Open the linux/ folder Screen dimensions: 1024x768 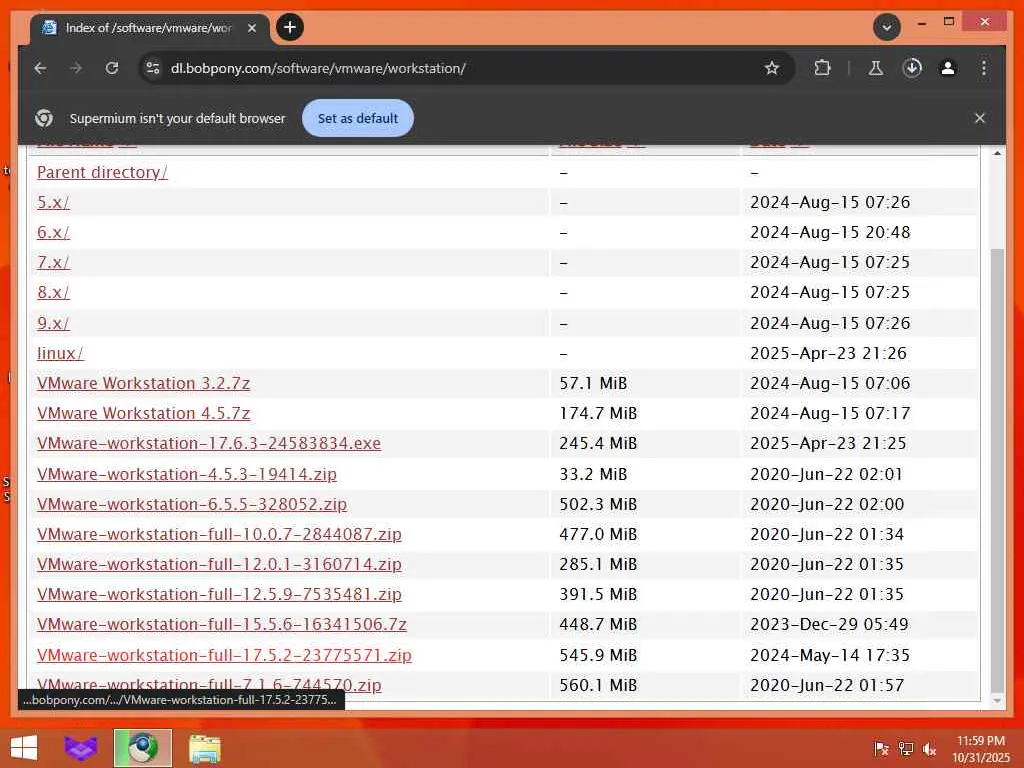coord(61,353)
